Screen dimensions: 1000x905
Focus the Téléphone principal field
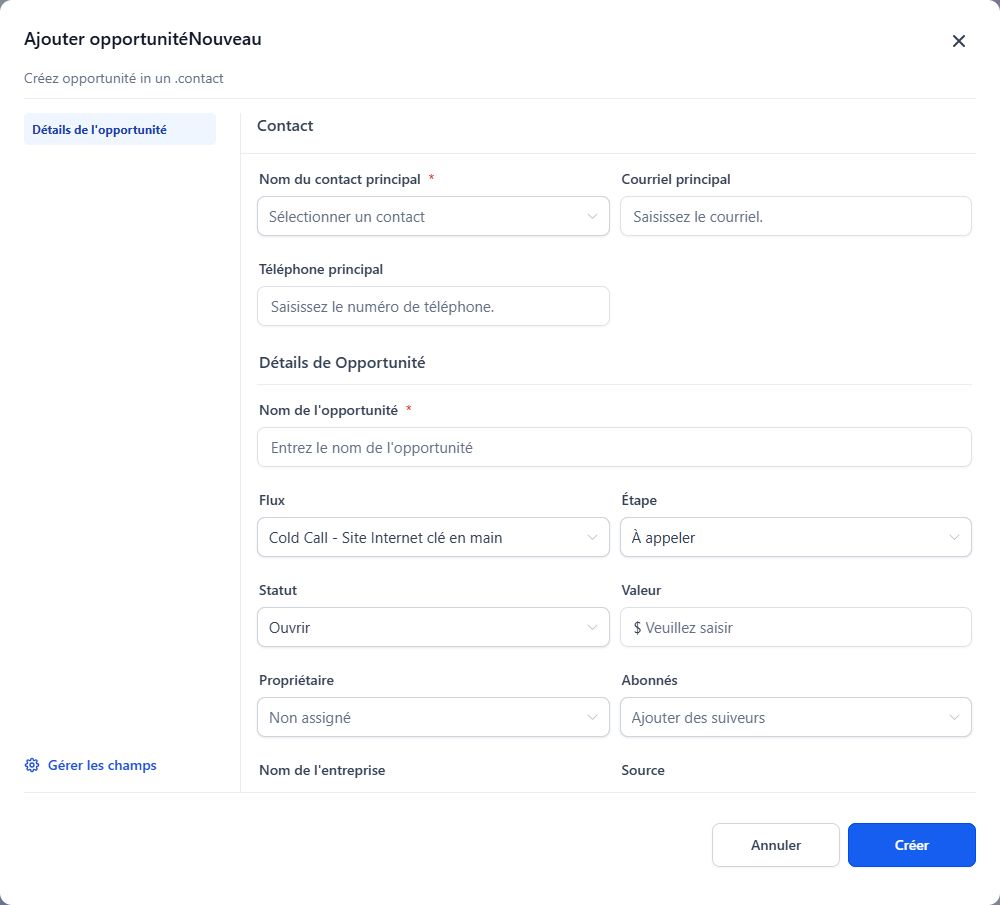(433, 307)
